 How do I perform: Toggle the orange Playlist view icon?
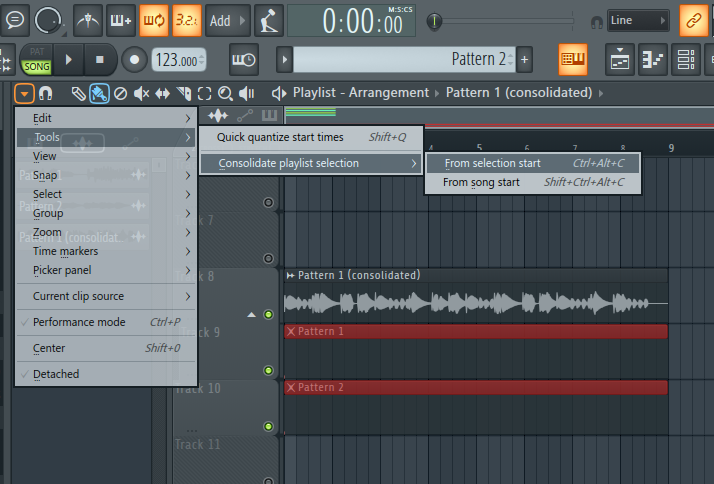pyautogui.click(x=573, y=59)
